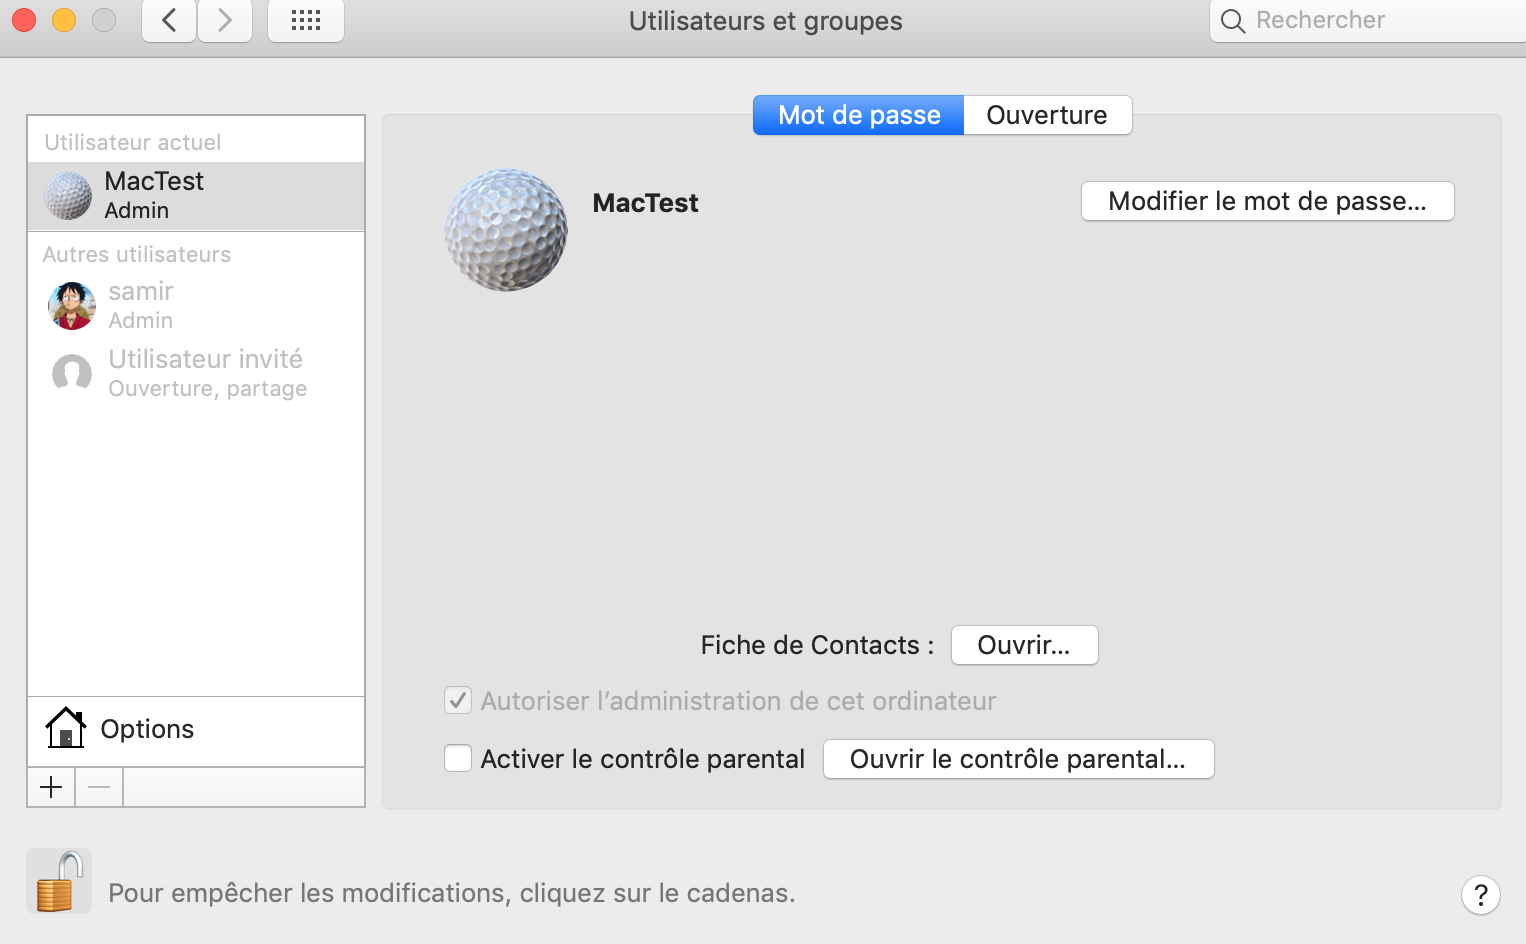Open the help question mark button
This screenshot has width=1526, height=944.
[1480, 895]
